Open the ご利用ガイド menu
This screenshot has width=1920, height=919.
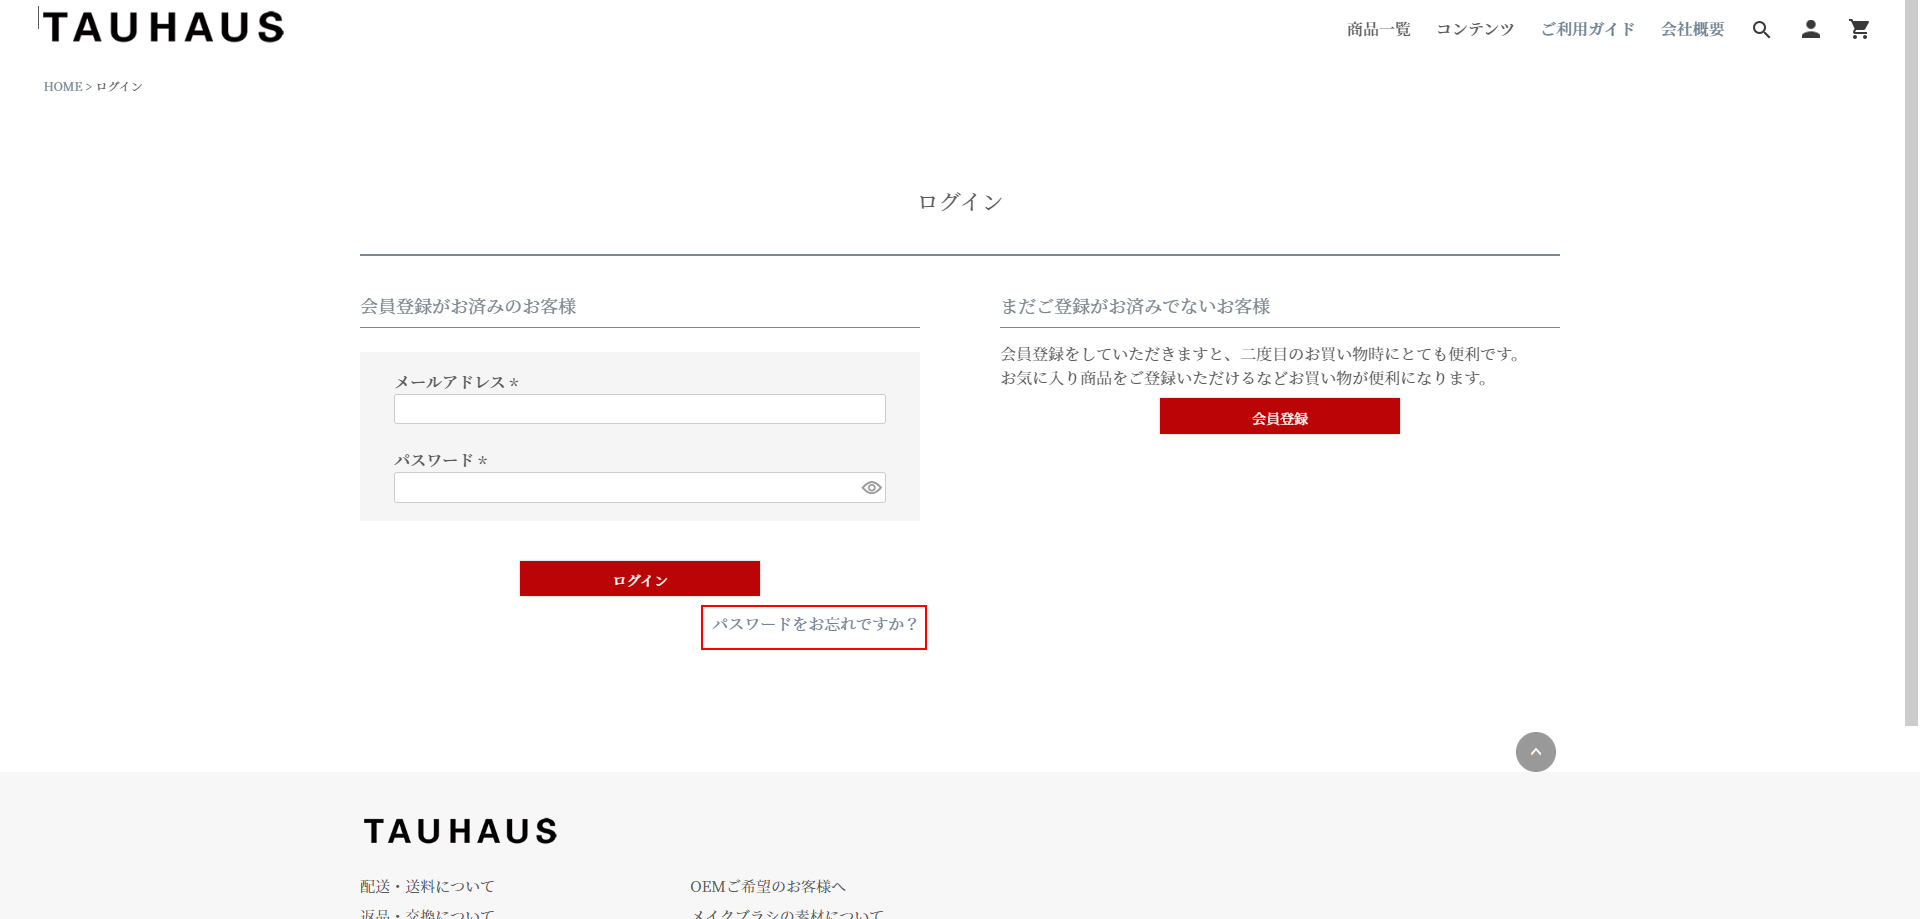coord(1587,30)
